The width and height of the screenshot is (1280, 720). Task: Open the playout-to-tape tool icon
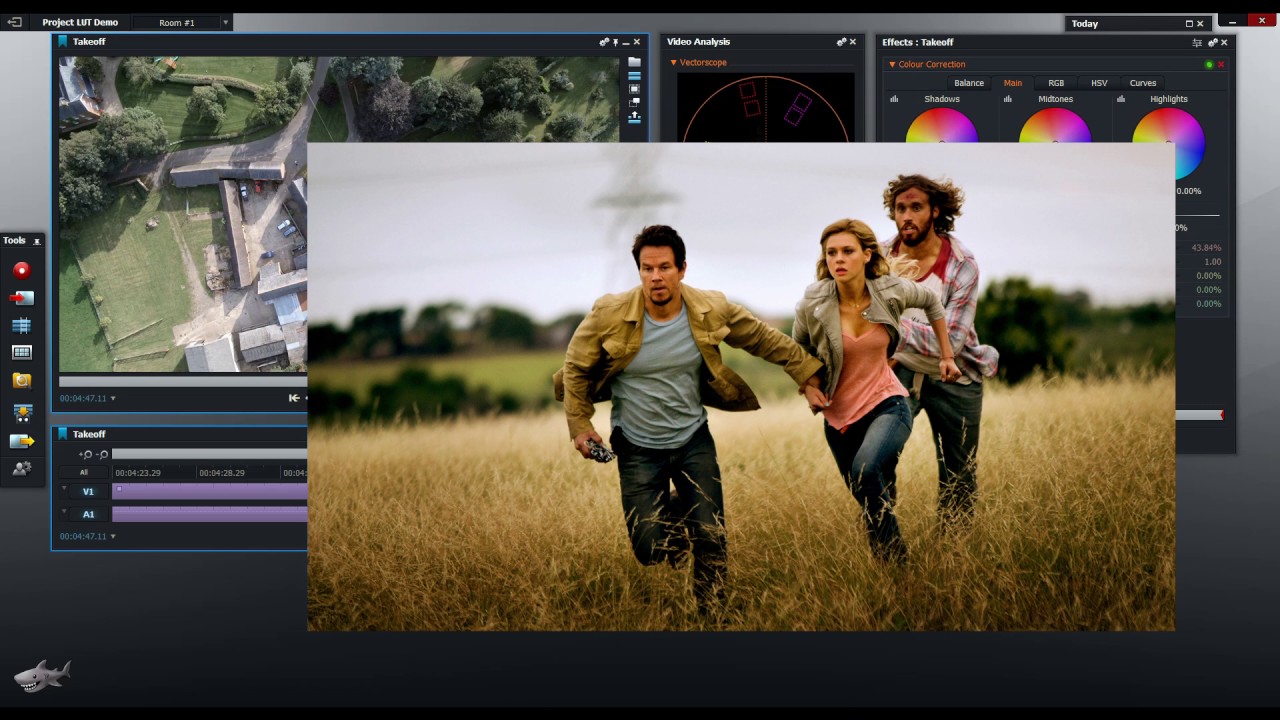coord(21,413)
